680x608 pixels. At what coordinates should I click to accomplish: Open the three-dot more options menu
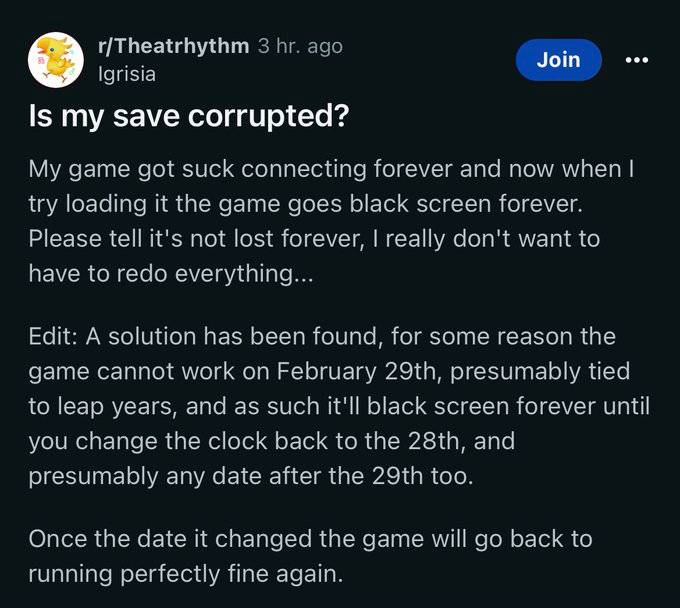point(636,60)
